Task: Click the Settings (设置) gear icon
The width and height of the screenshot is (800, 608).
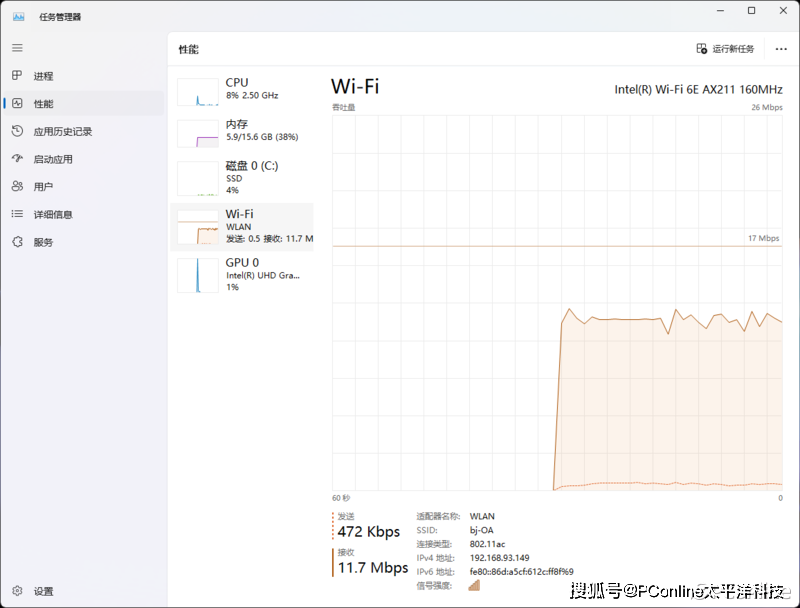Action: click(x=17, y=591)
